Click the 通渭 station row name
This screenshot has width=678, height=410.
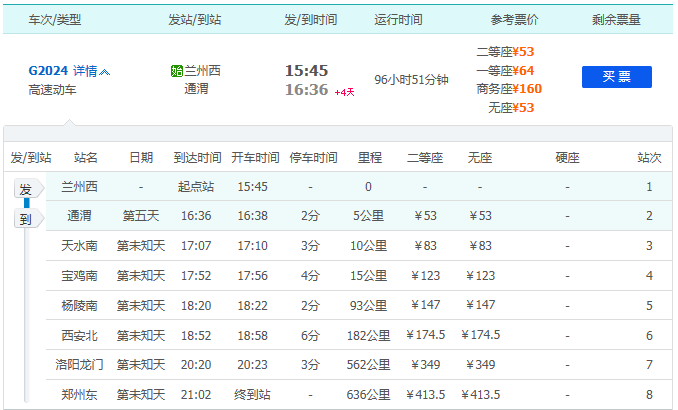click(79, 215)
